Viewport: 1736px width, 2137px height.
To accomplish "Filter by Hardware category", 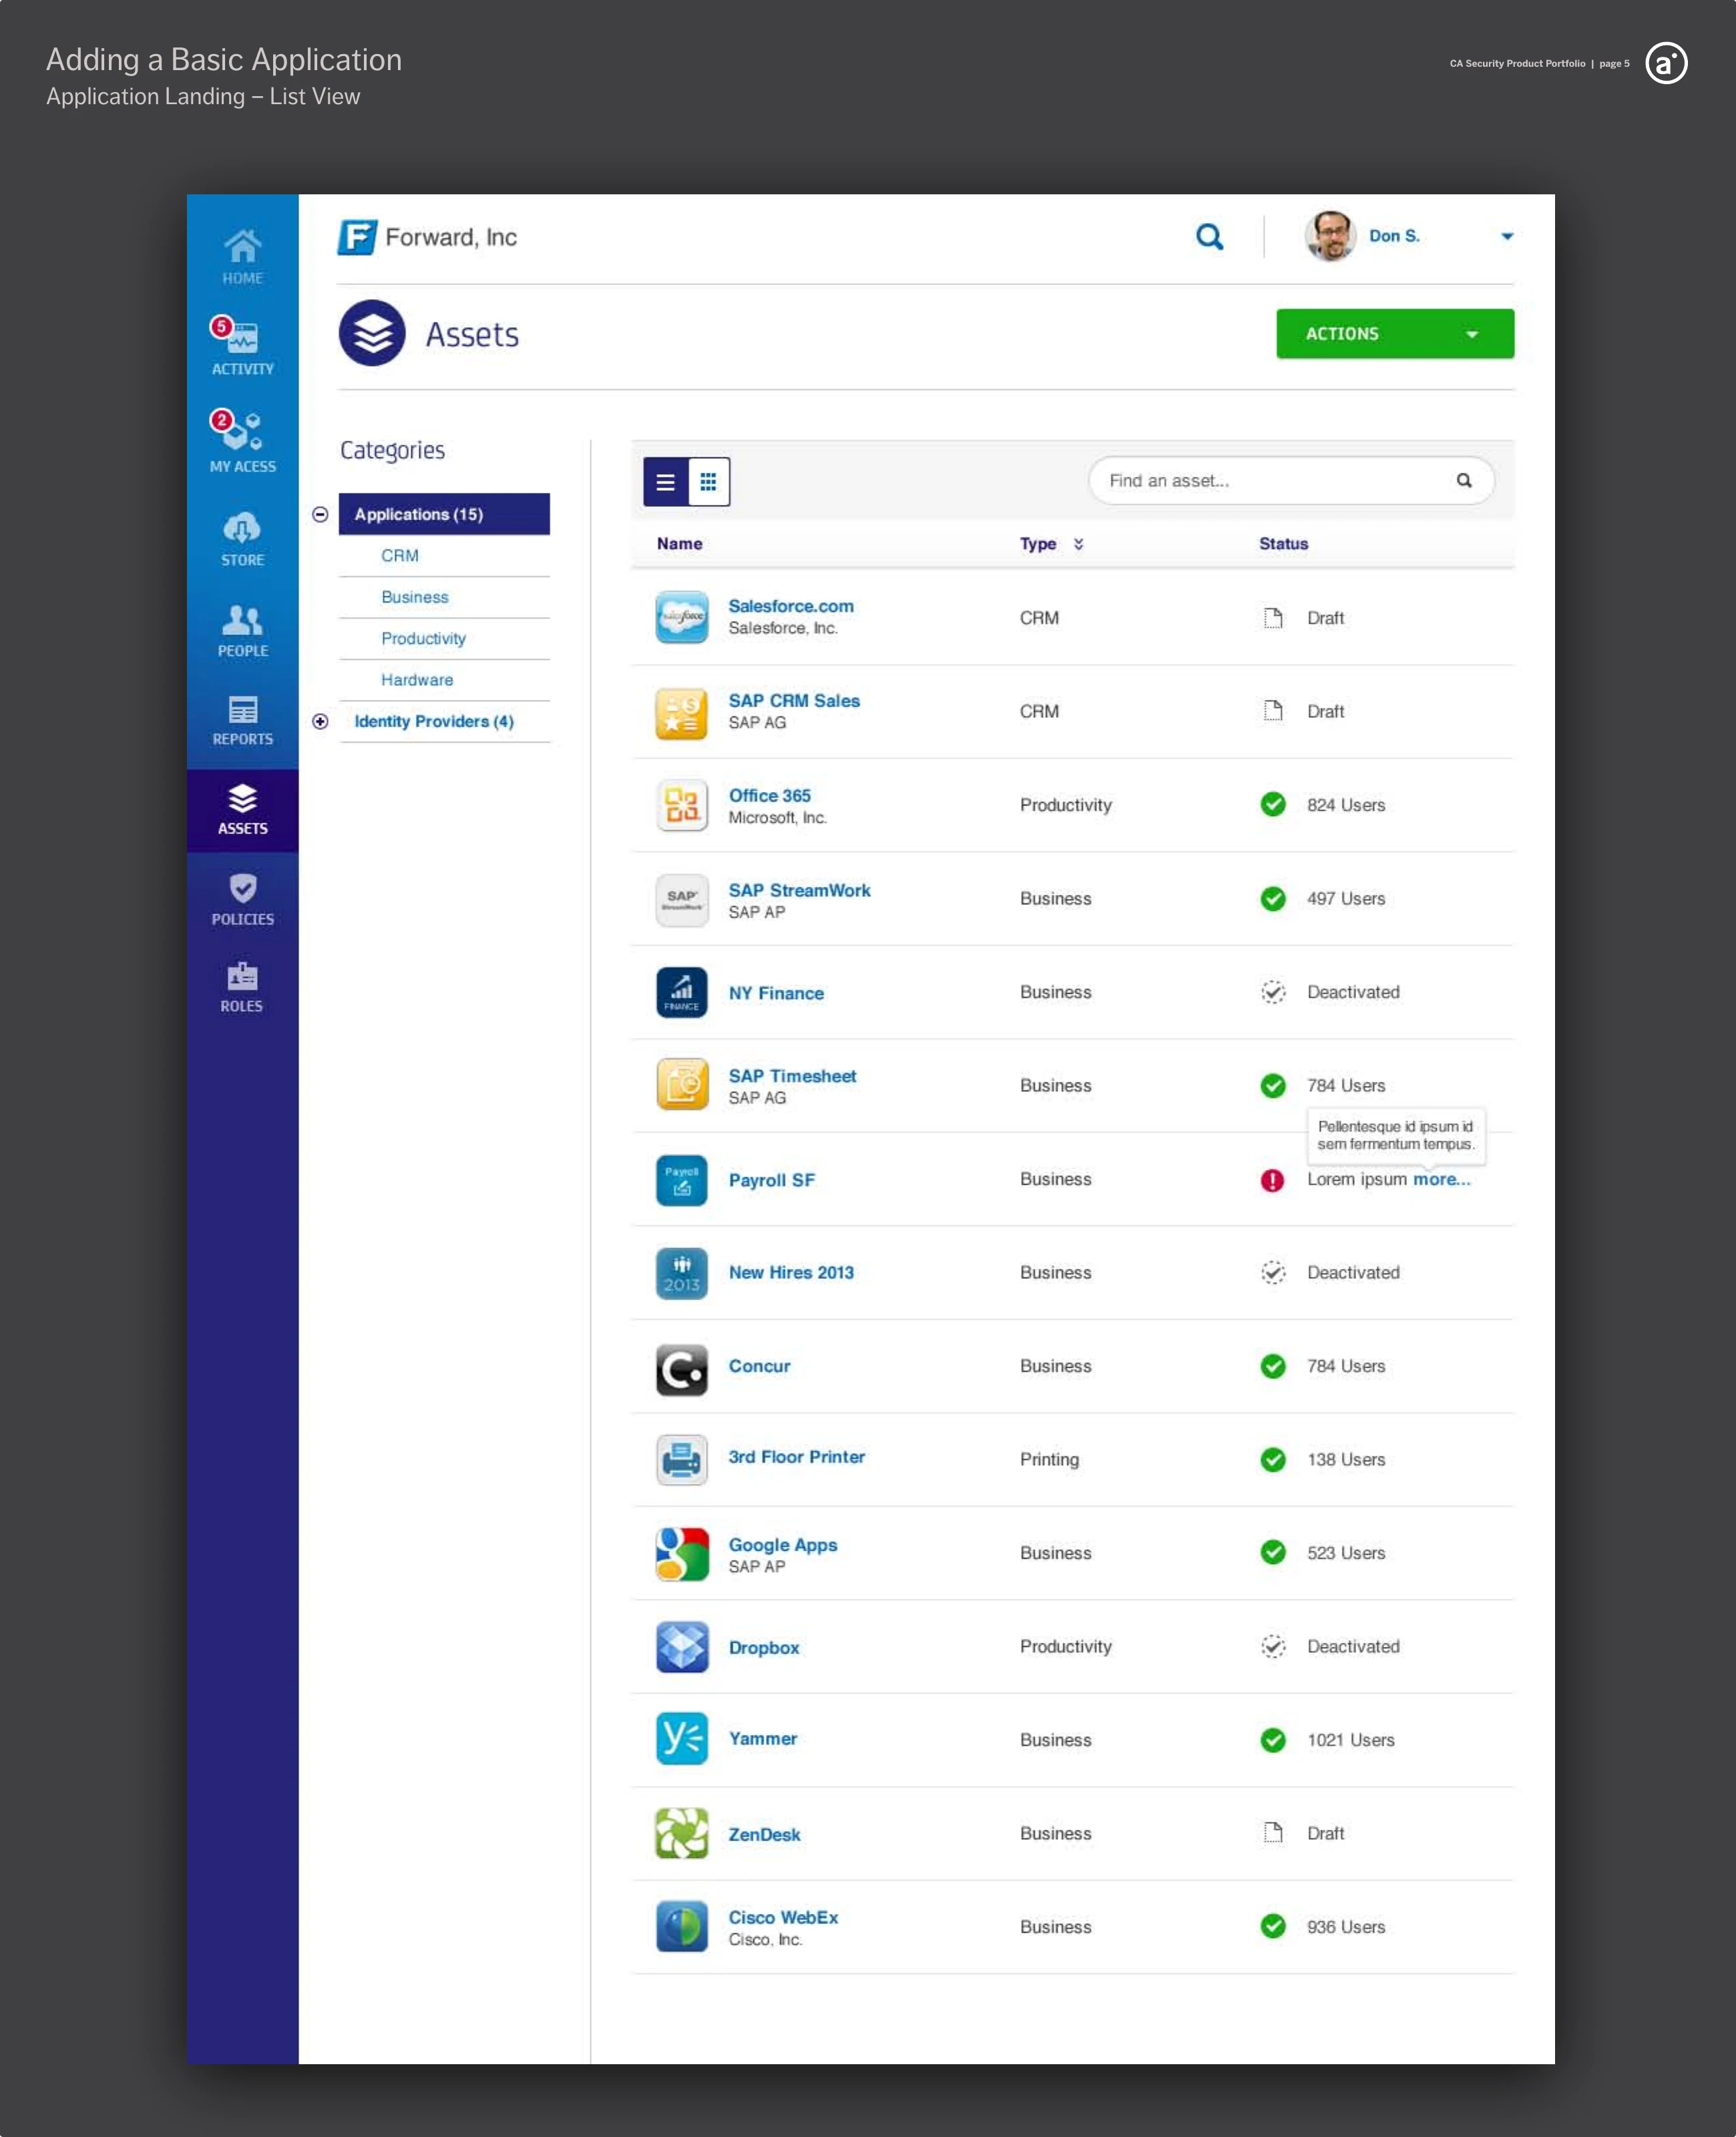I will point(417,680).
